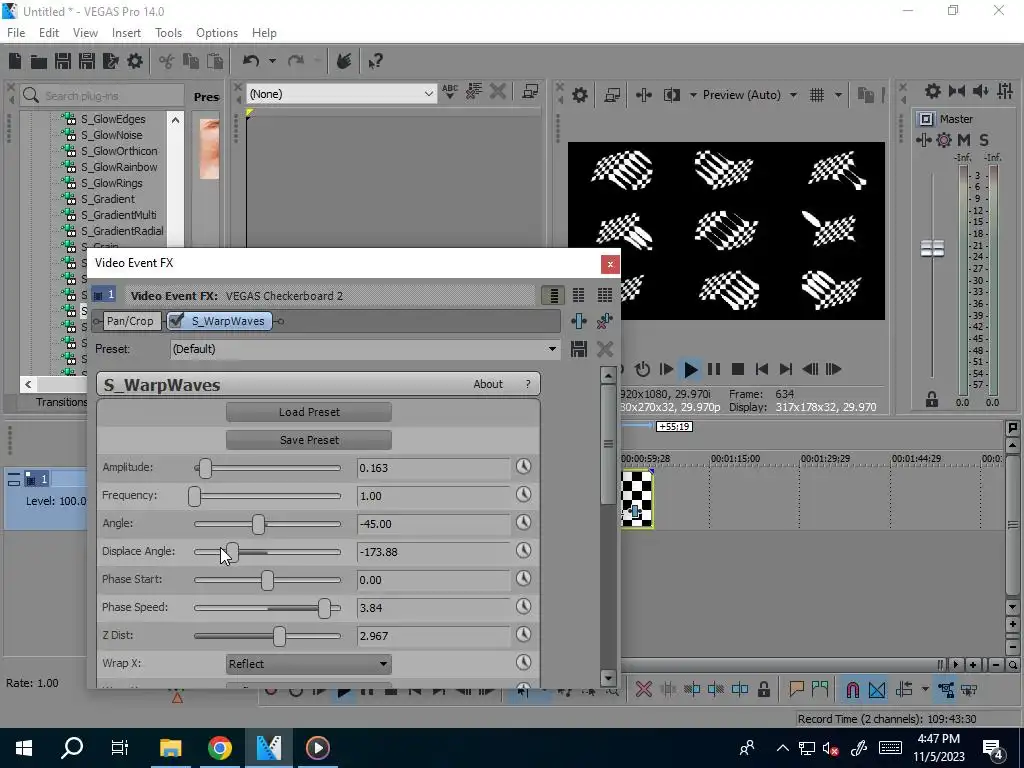Click the Play button in preview transport
1024x768 pixels.
click(x=690, y=370)
